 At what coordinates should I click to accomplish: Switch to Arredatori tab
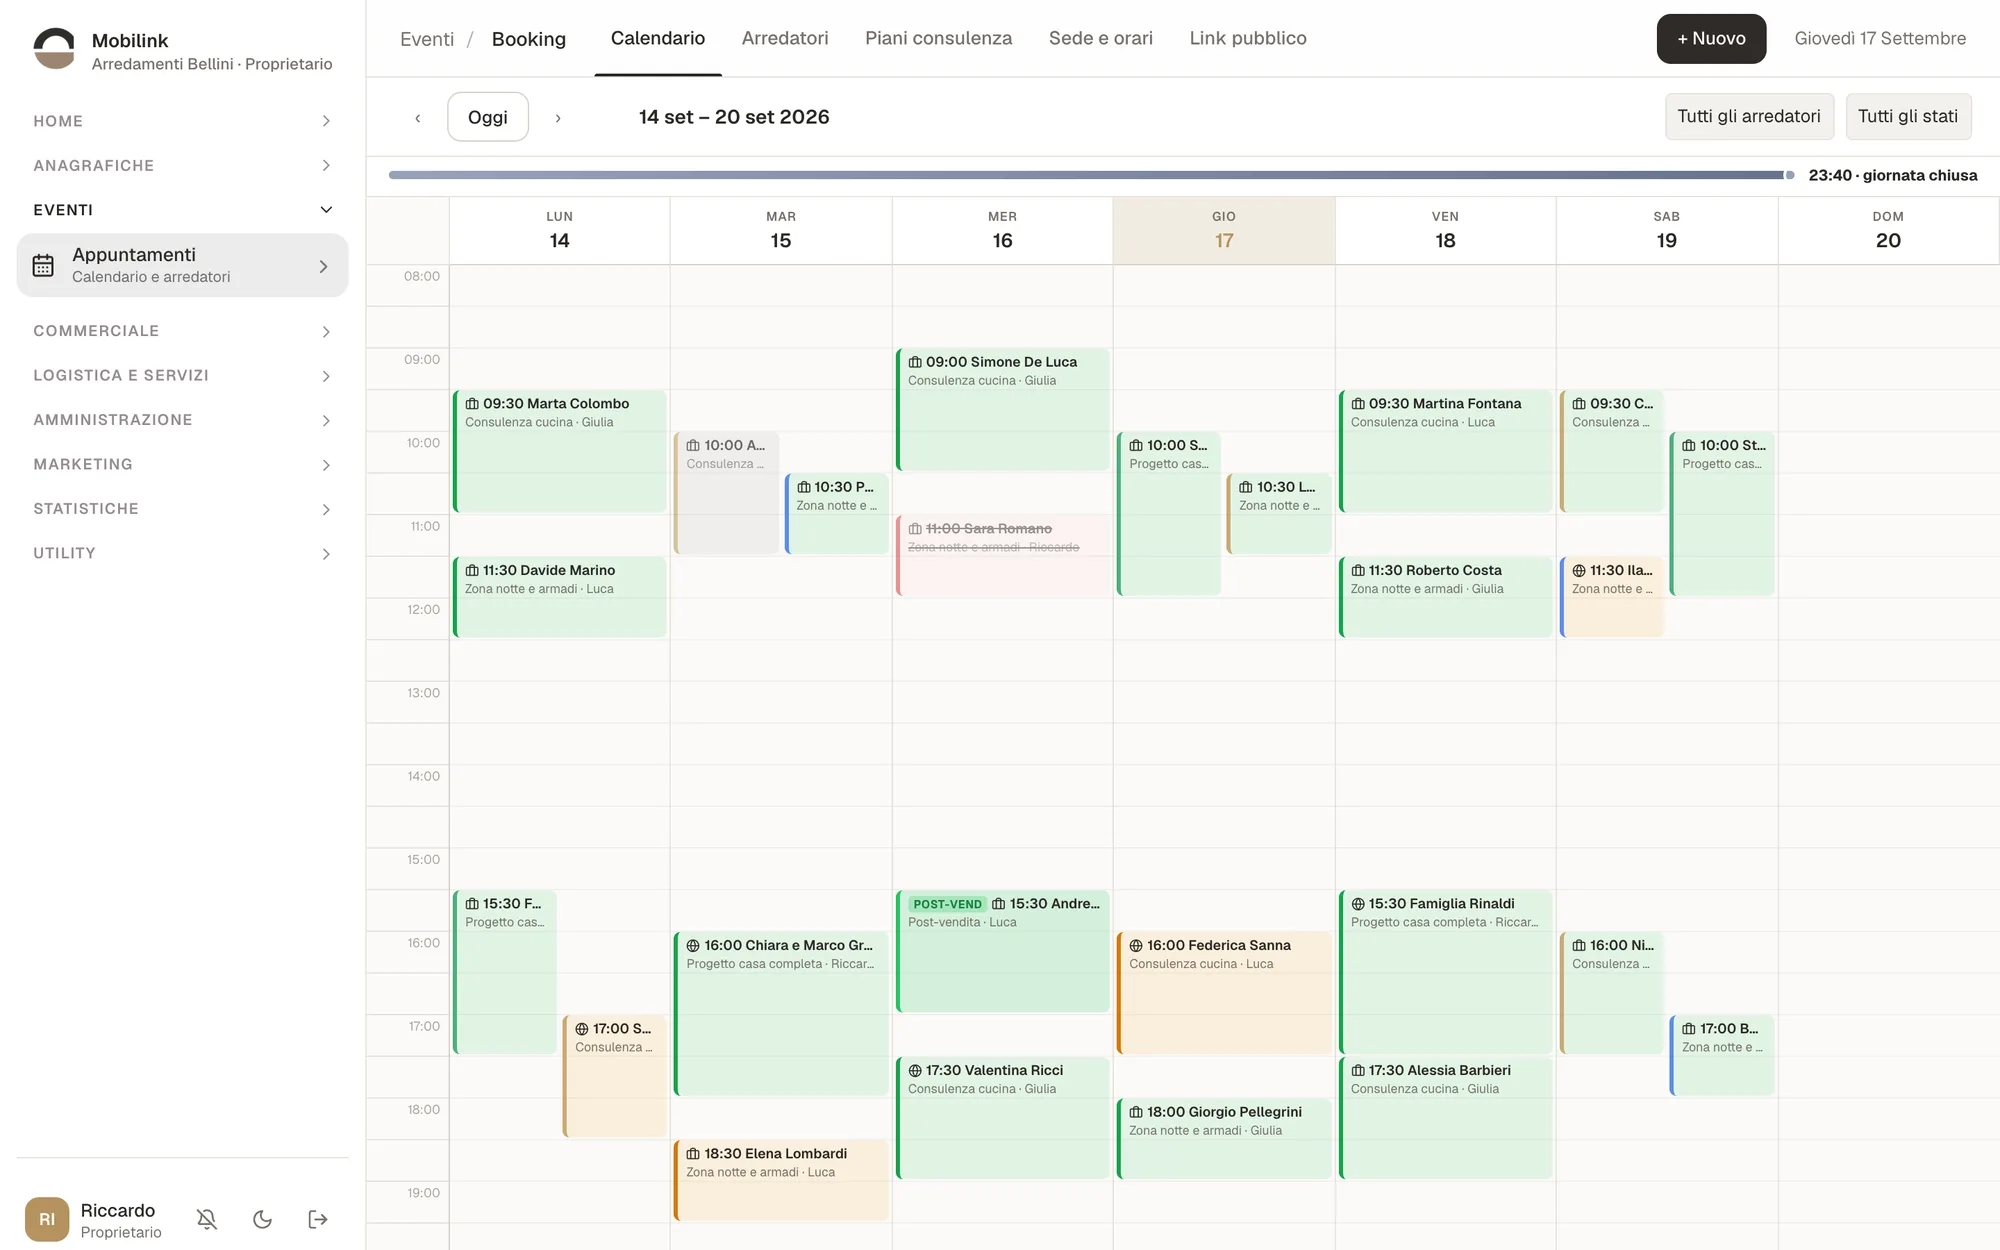pyautogui.click(x=785, y=38)
